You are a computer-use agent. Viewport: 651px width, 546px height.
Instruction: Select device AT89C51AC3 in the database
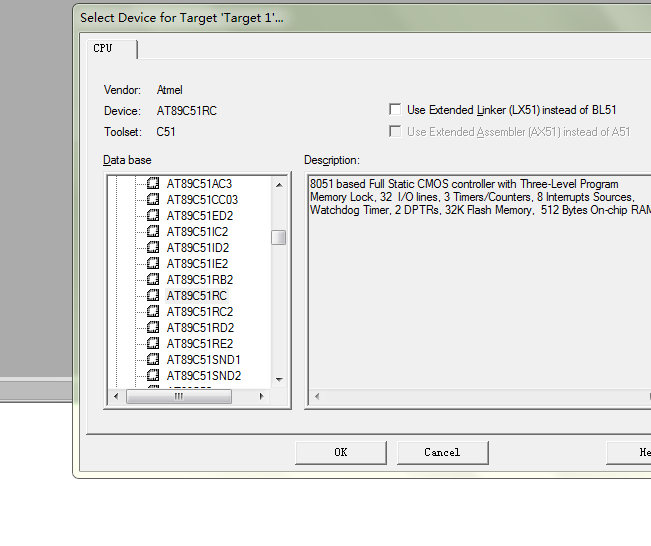pyautogui.click(x=199, y=184)
